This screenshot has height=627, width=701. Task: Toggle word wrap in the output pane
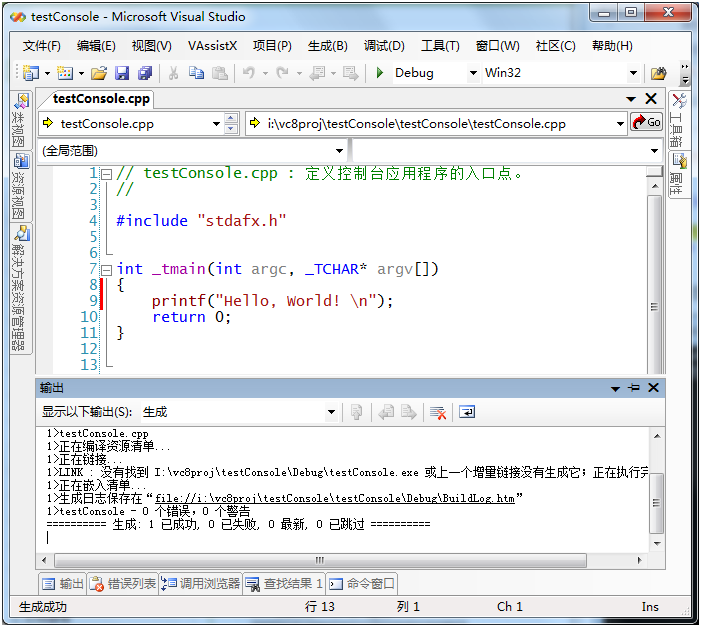pos(467,412)
